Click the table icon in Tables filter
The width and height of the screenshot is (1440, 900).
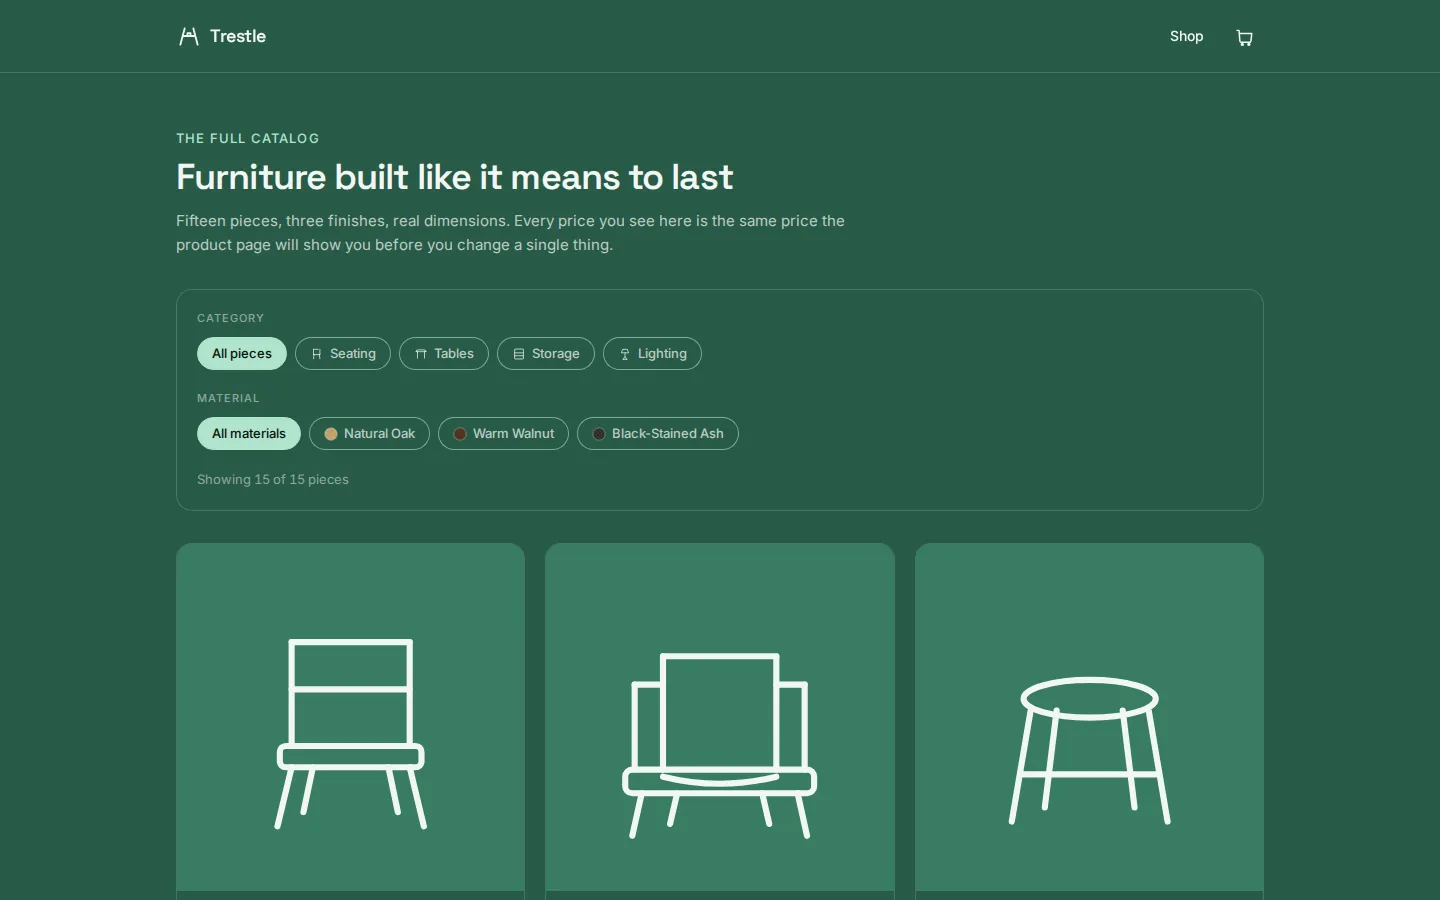(x=421, y=354)
